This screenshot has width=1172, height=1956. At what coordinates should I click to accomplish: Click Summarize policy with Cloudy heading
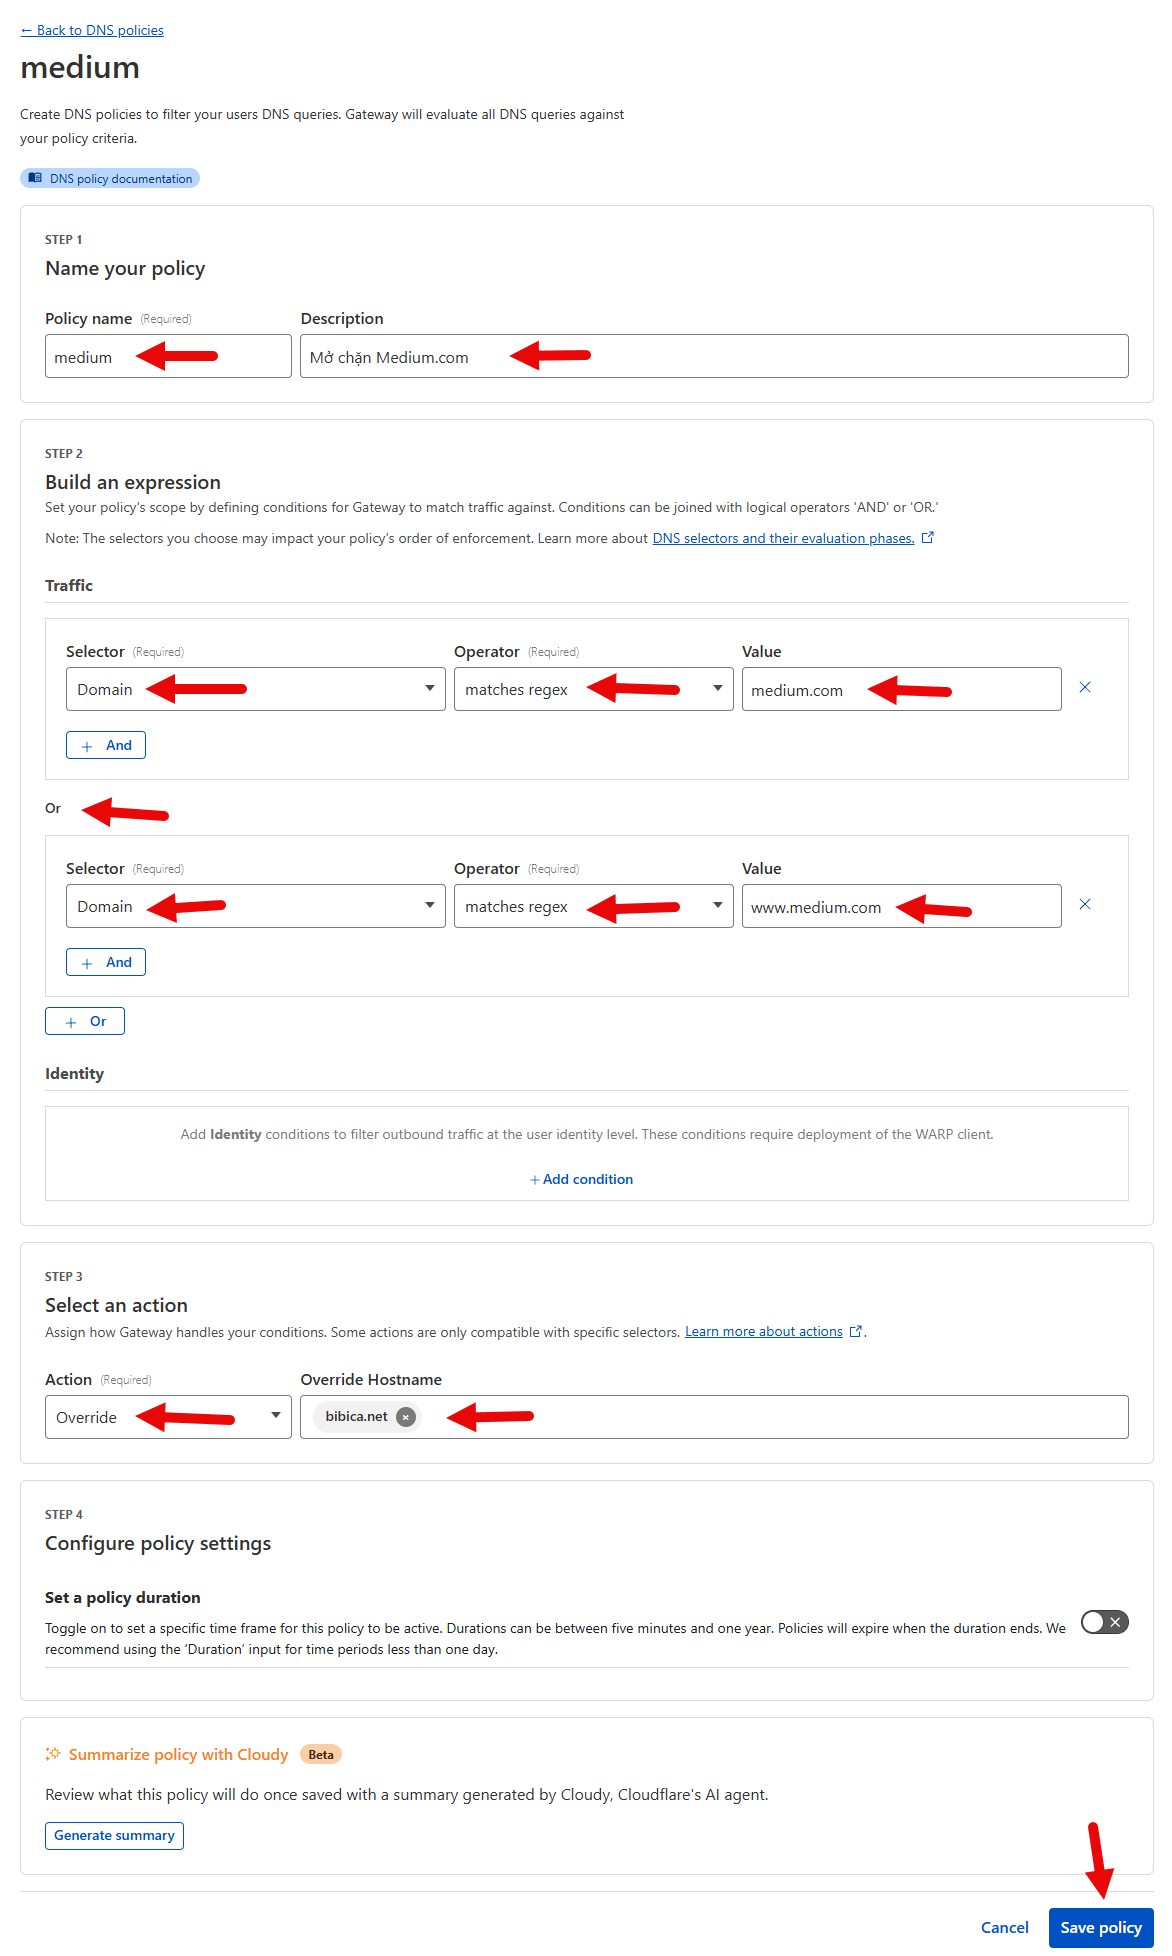(178, 1754)
